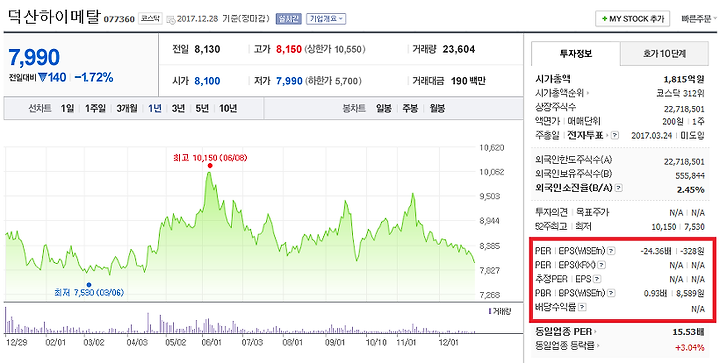The width and height of the screenshot is (720, 363).
Task: Click the 코스닥 market badge
Action: pos(151,20)
